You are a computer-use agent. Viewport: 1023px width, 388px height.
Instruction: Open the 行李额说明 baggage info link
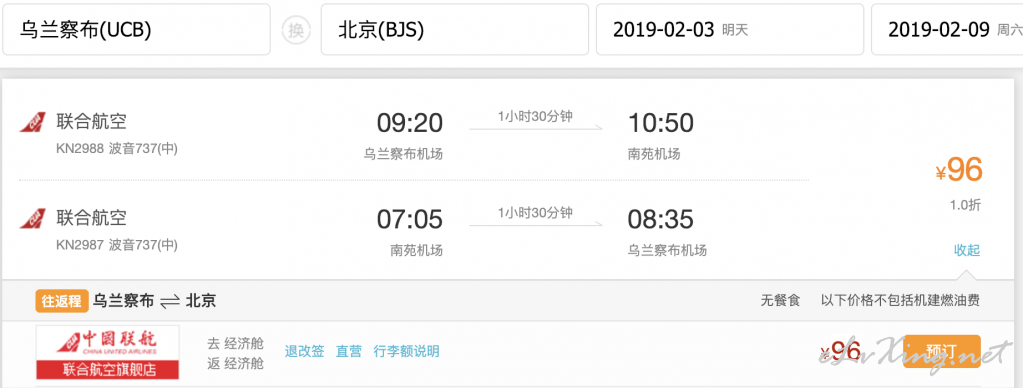[x=406, y=351]
